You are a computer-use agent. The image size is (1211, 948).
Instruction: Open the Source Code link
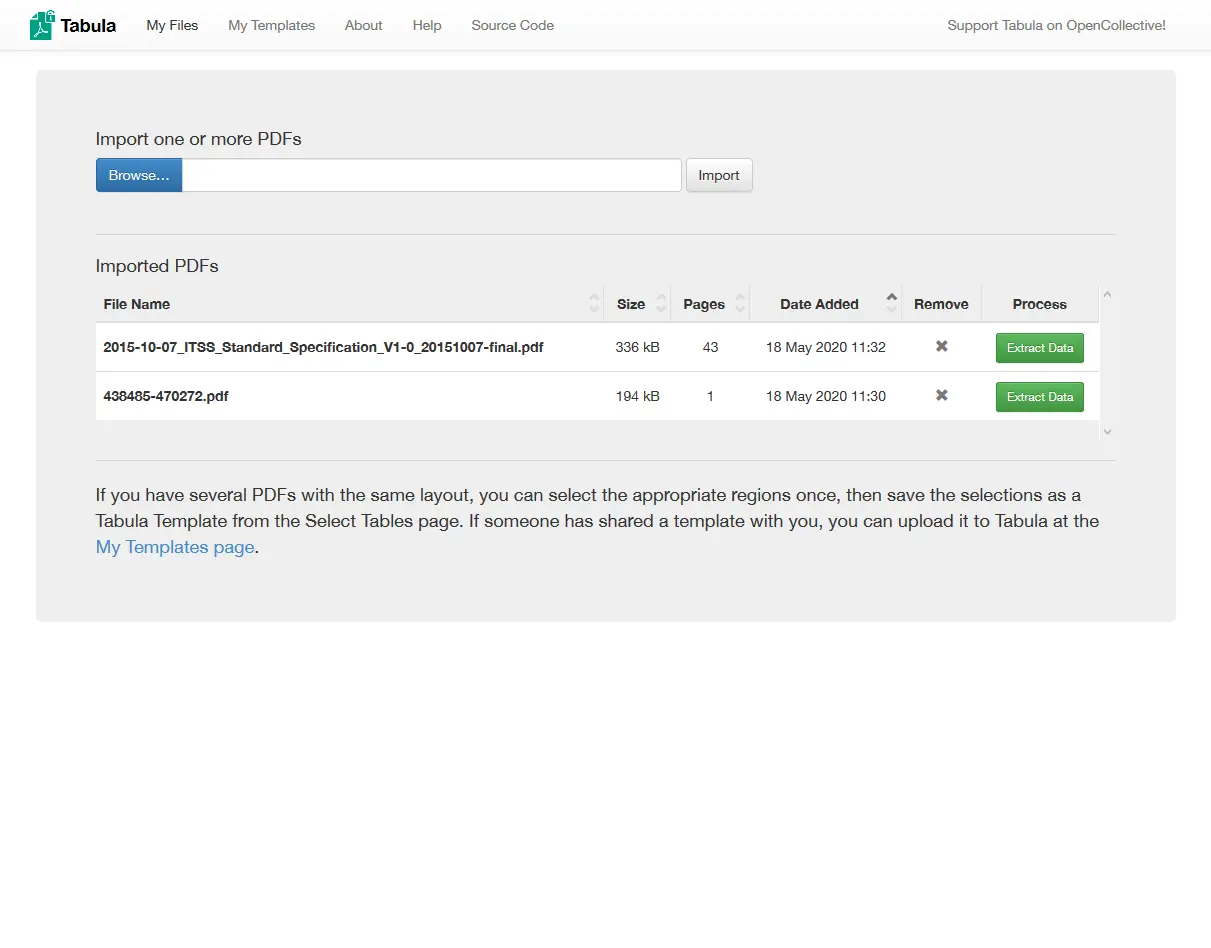[512, 25]
